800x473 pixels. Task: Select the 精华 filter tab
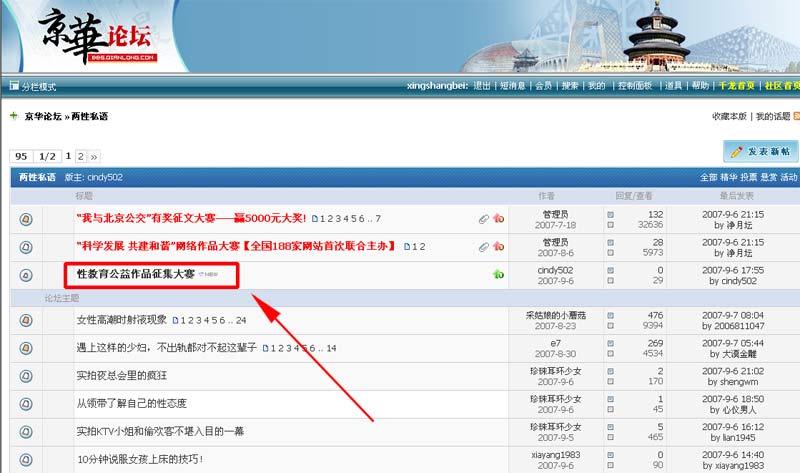click(x=728, y=177)
